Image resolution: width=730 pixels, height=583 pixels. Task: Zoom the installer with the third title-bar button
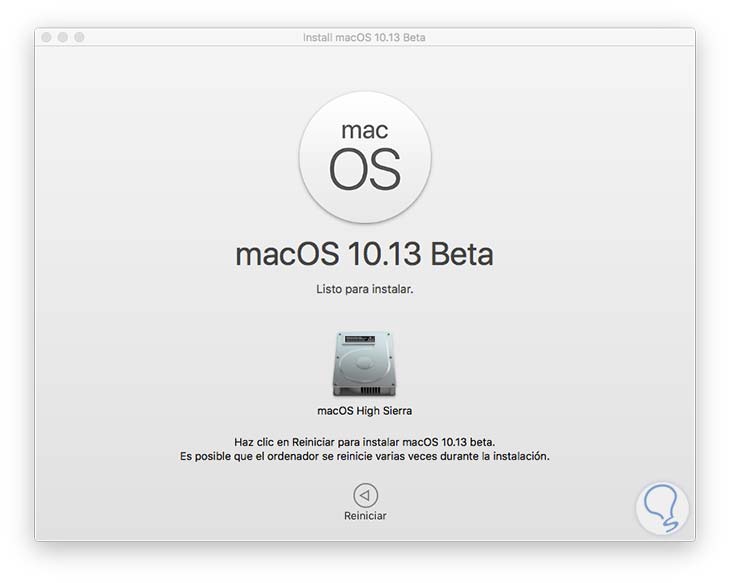click(x=80, y=37)
